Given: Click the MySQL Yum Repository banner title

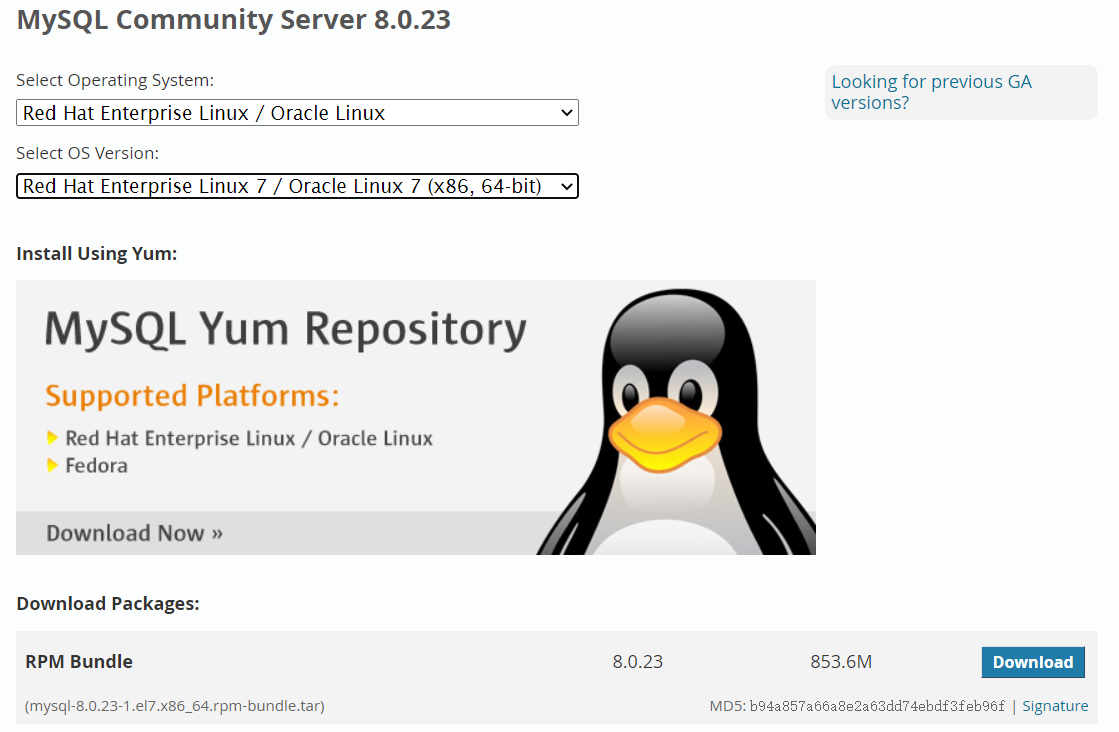Looking at the screenshot, I should (x=285, y=330).
